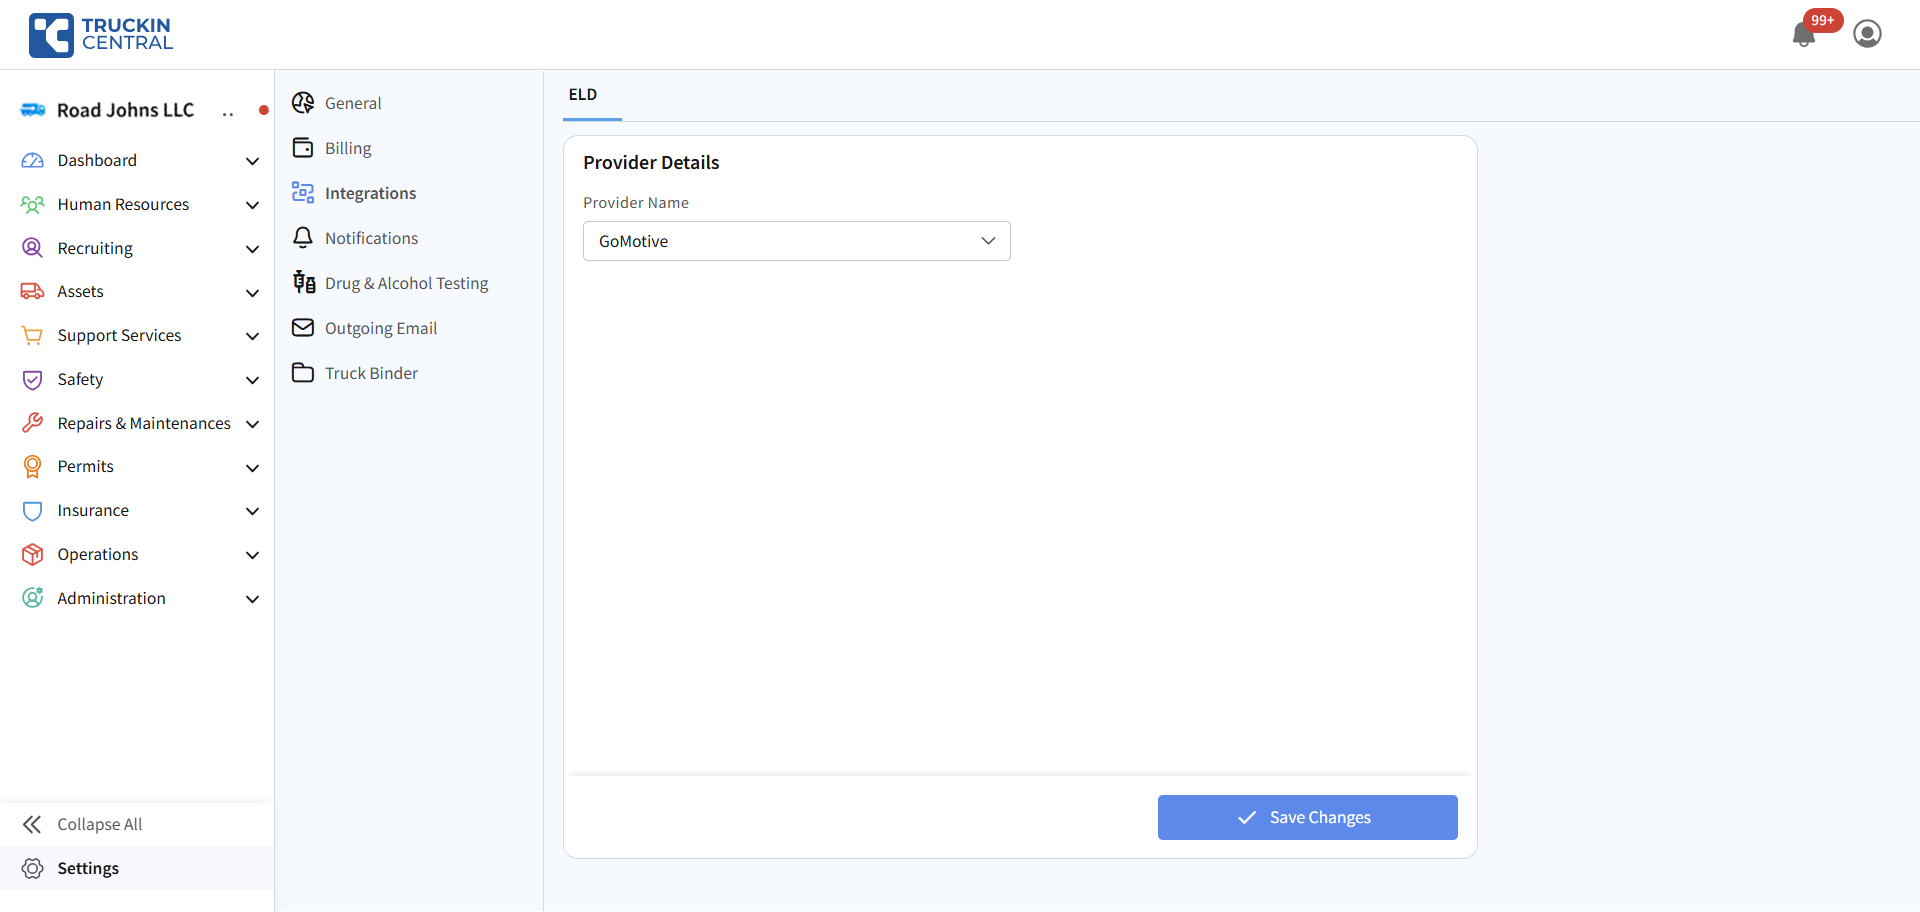Expand the Administration menu chevron
The image size is (1920, 912).
(252, 599)
